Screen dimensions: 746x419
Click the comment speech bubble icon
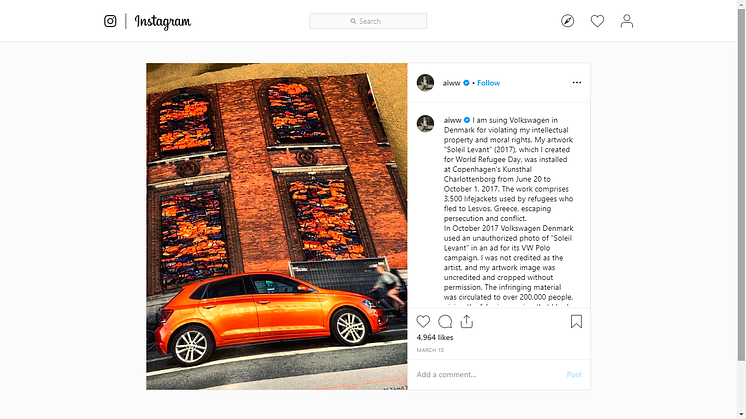(445, 322)
